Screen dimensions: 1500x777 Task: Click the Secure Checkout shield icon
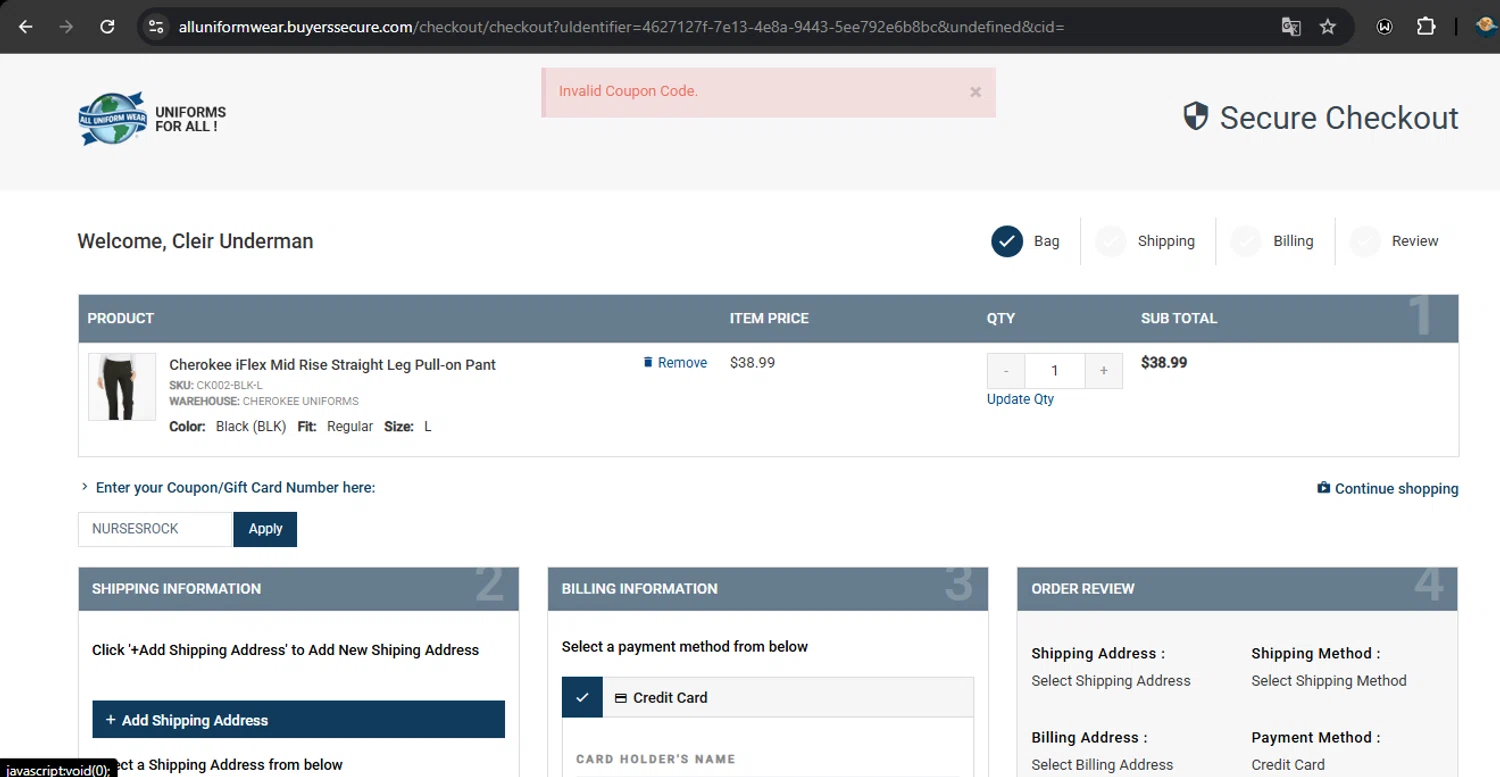point(1196,117)
